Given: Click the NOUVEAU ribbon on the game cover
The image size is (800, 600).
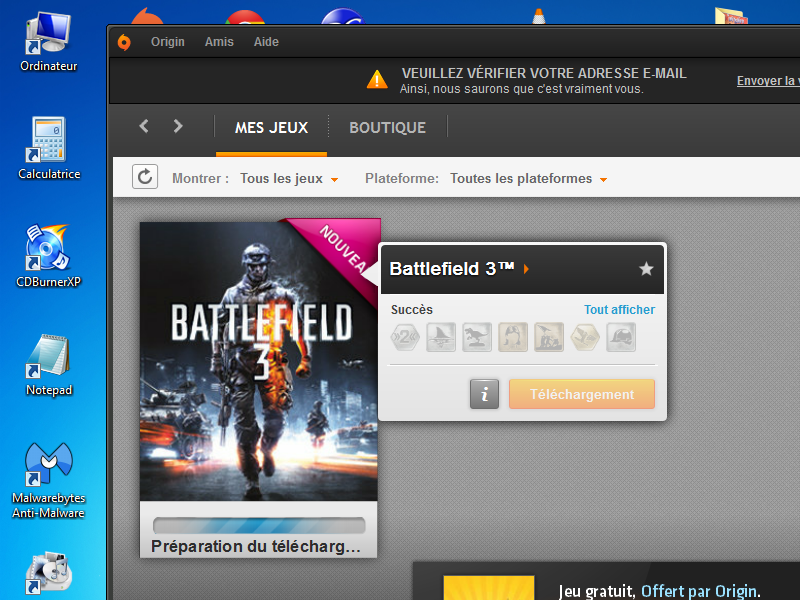Looking at the screenshot, I should [342, 248].
